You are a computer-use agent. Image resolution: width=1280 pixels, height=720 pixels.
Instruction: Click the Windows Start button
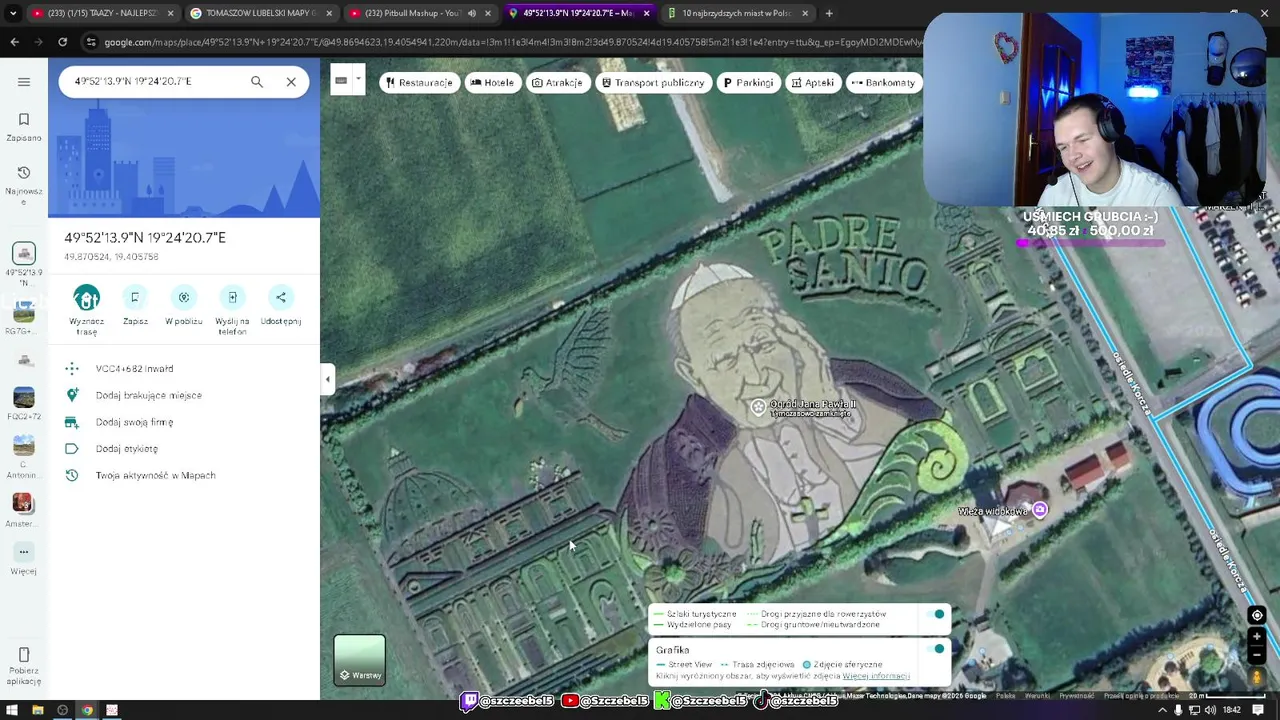13,710
